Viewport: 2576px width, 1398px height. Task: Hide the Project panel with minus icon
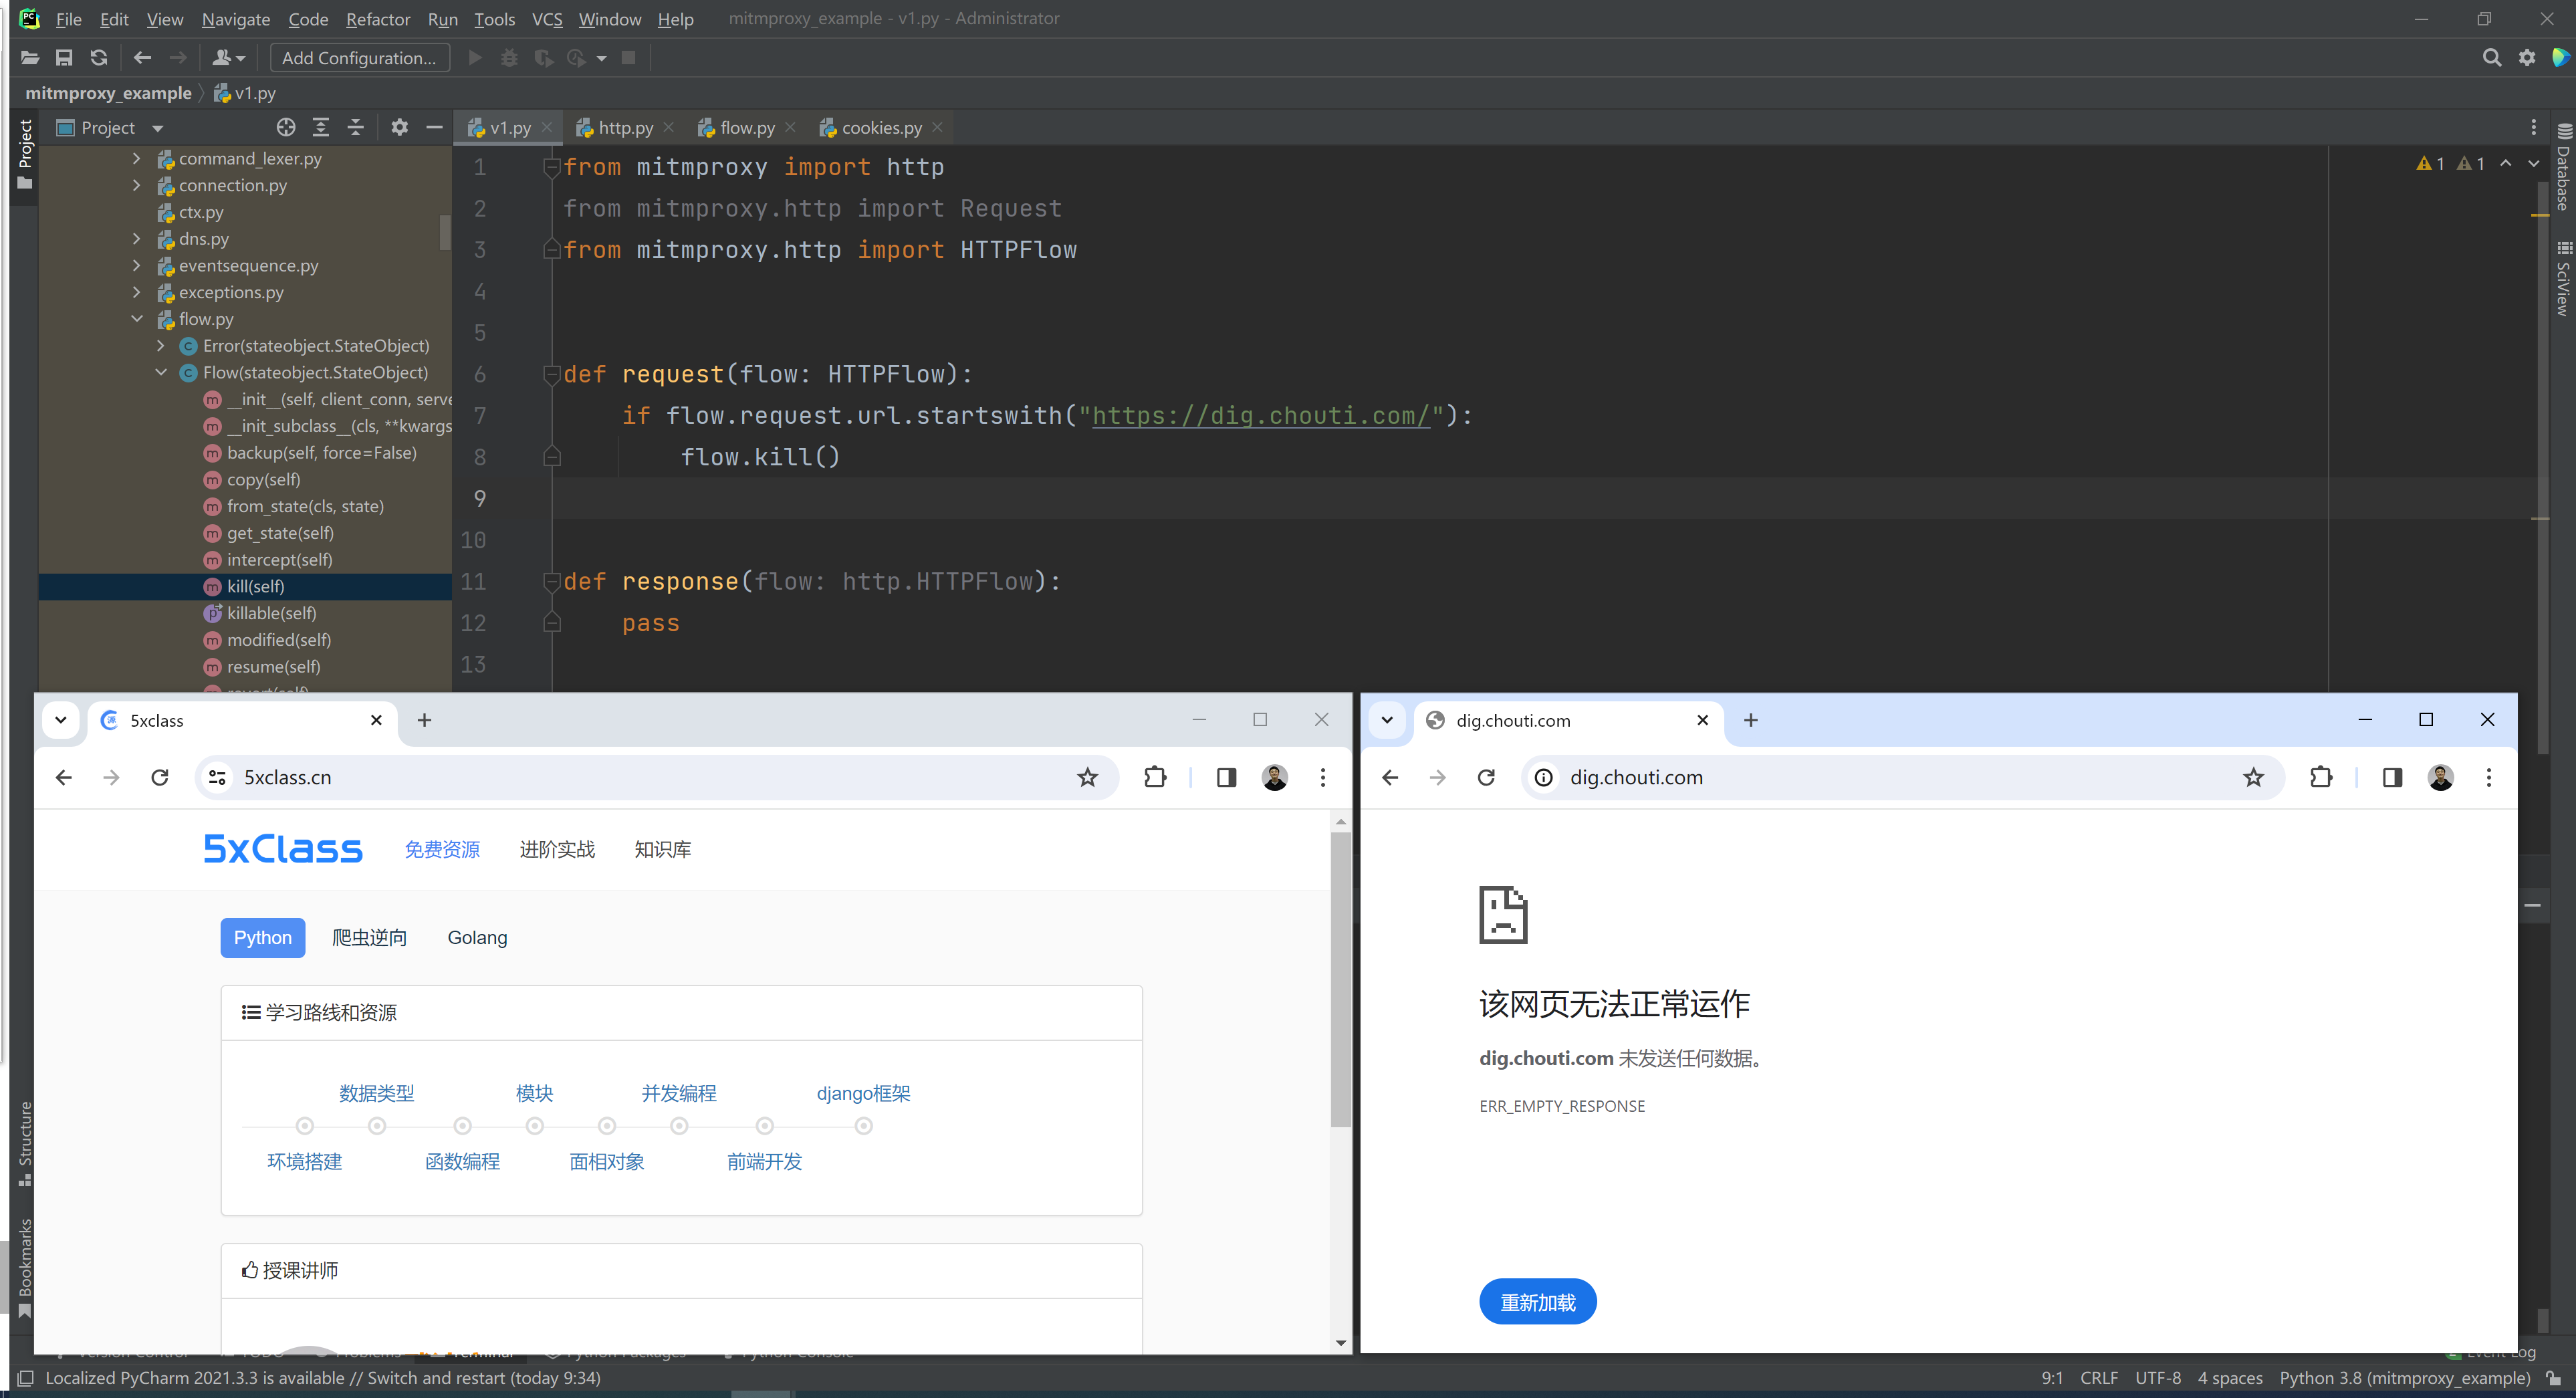(434, 127)
